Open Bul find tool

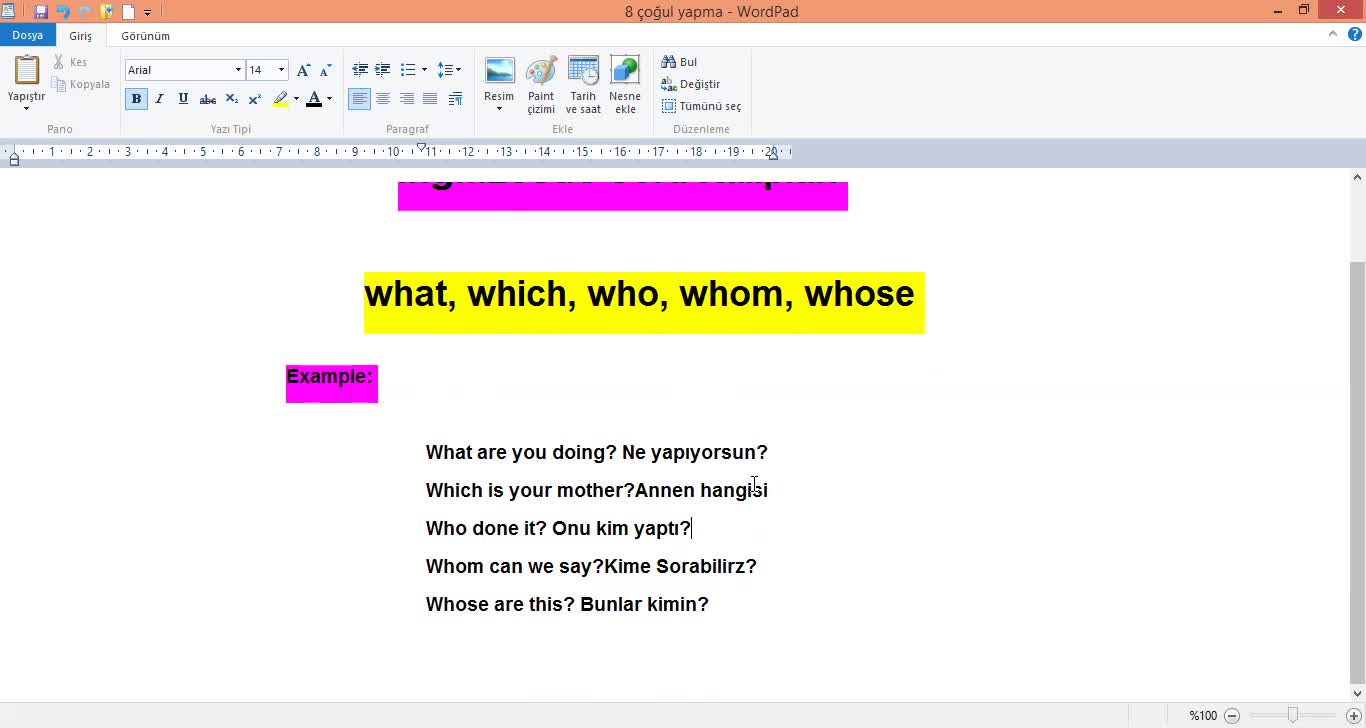click(x=679, y=62)
